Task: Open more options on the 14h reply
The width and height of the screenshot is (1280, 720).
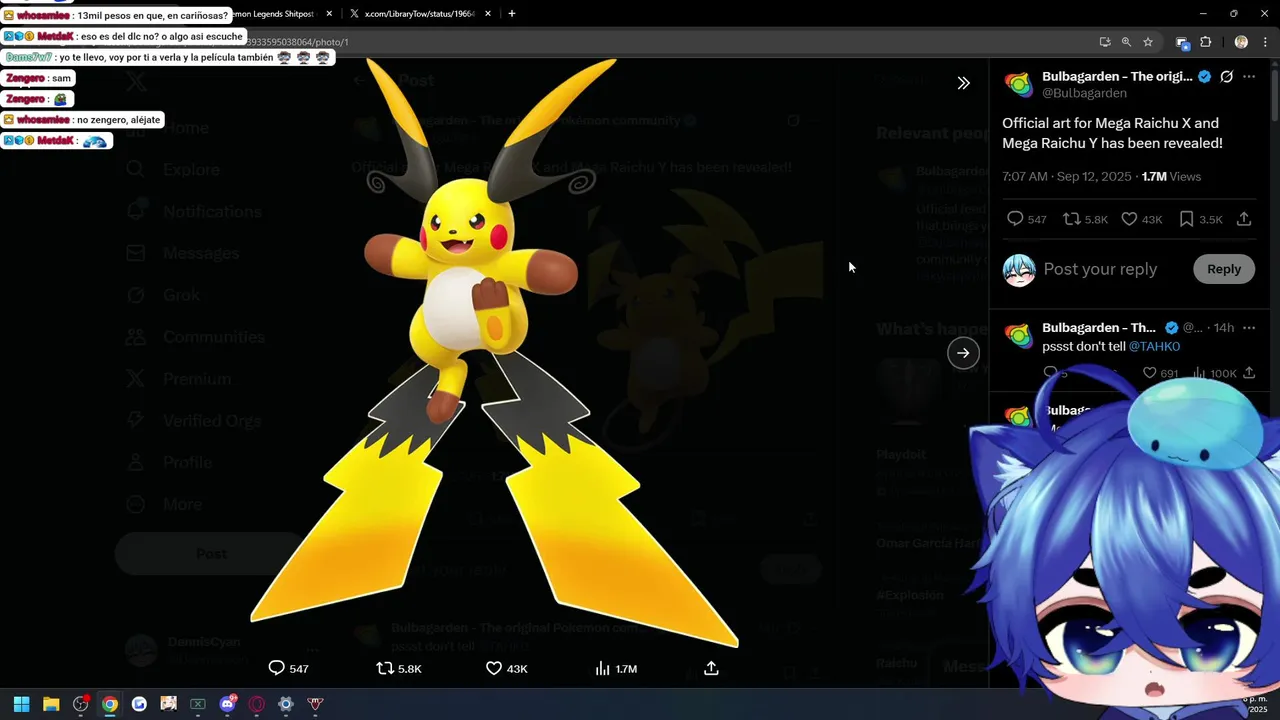Action: click(1248, 327)
